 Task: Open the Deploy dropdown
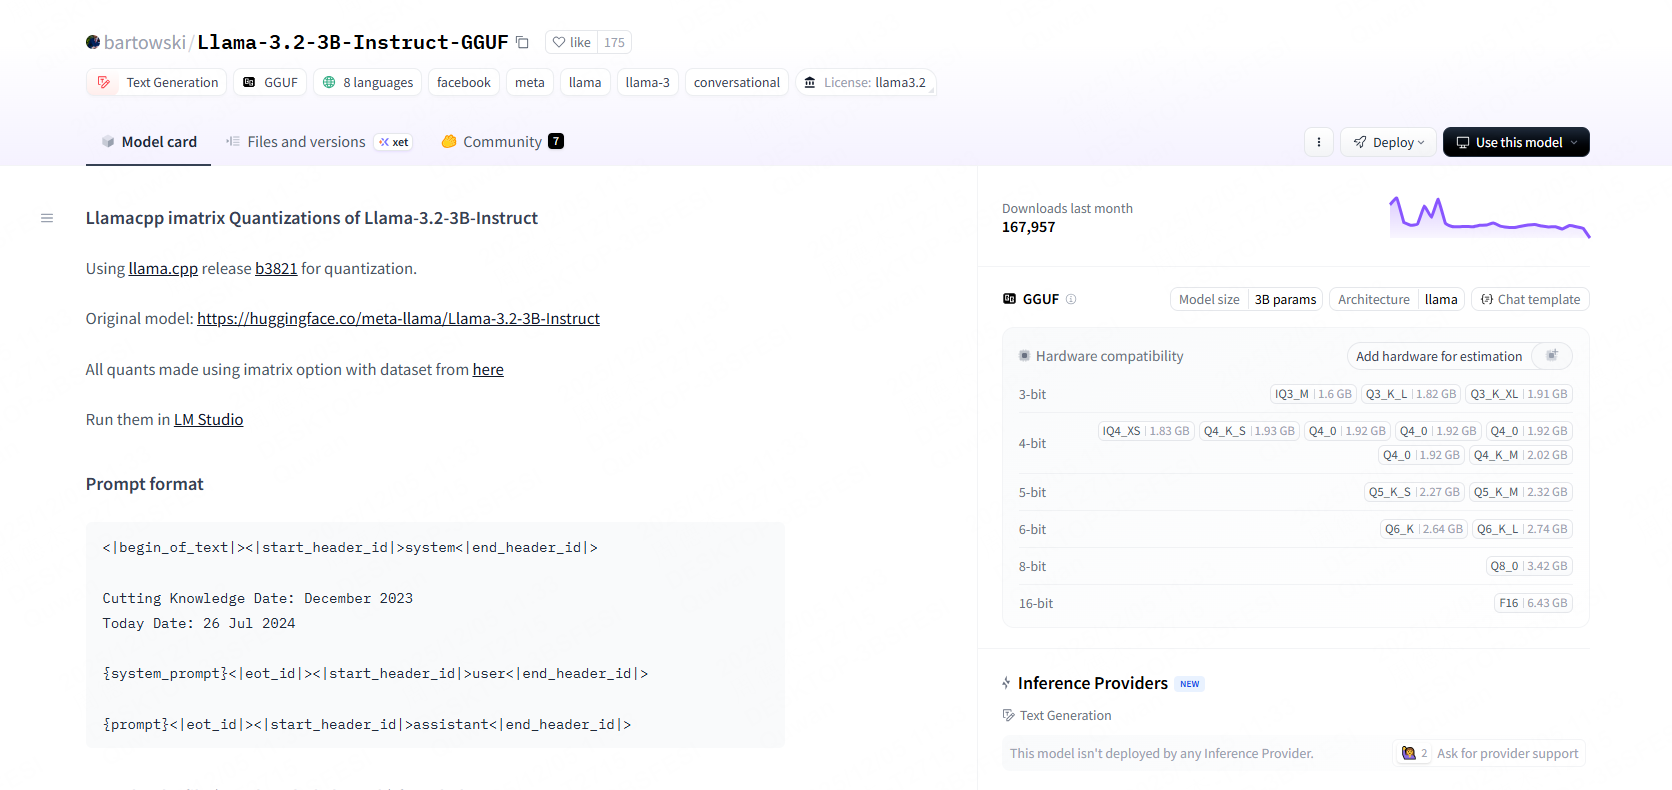pos(1388,142)
